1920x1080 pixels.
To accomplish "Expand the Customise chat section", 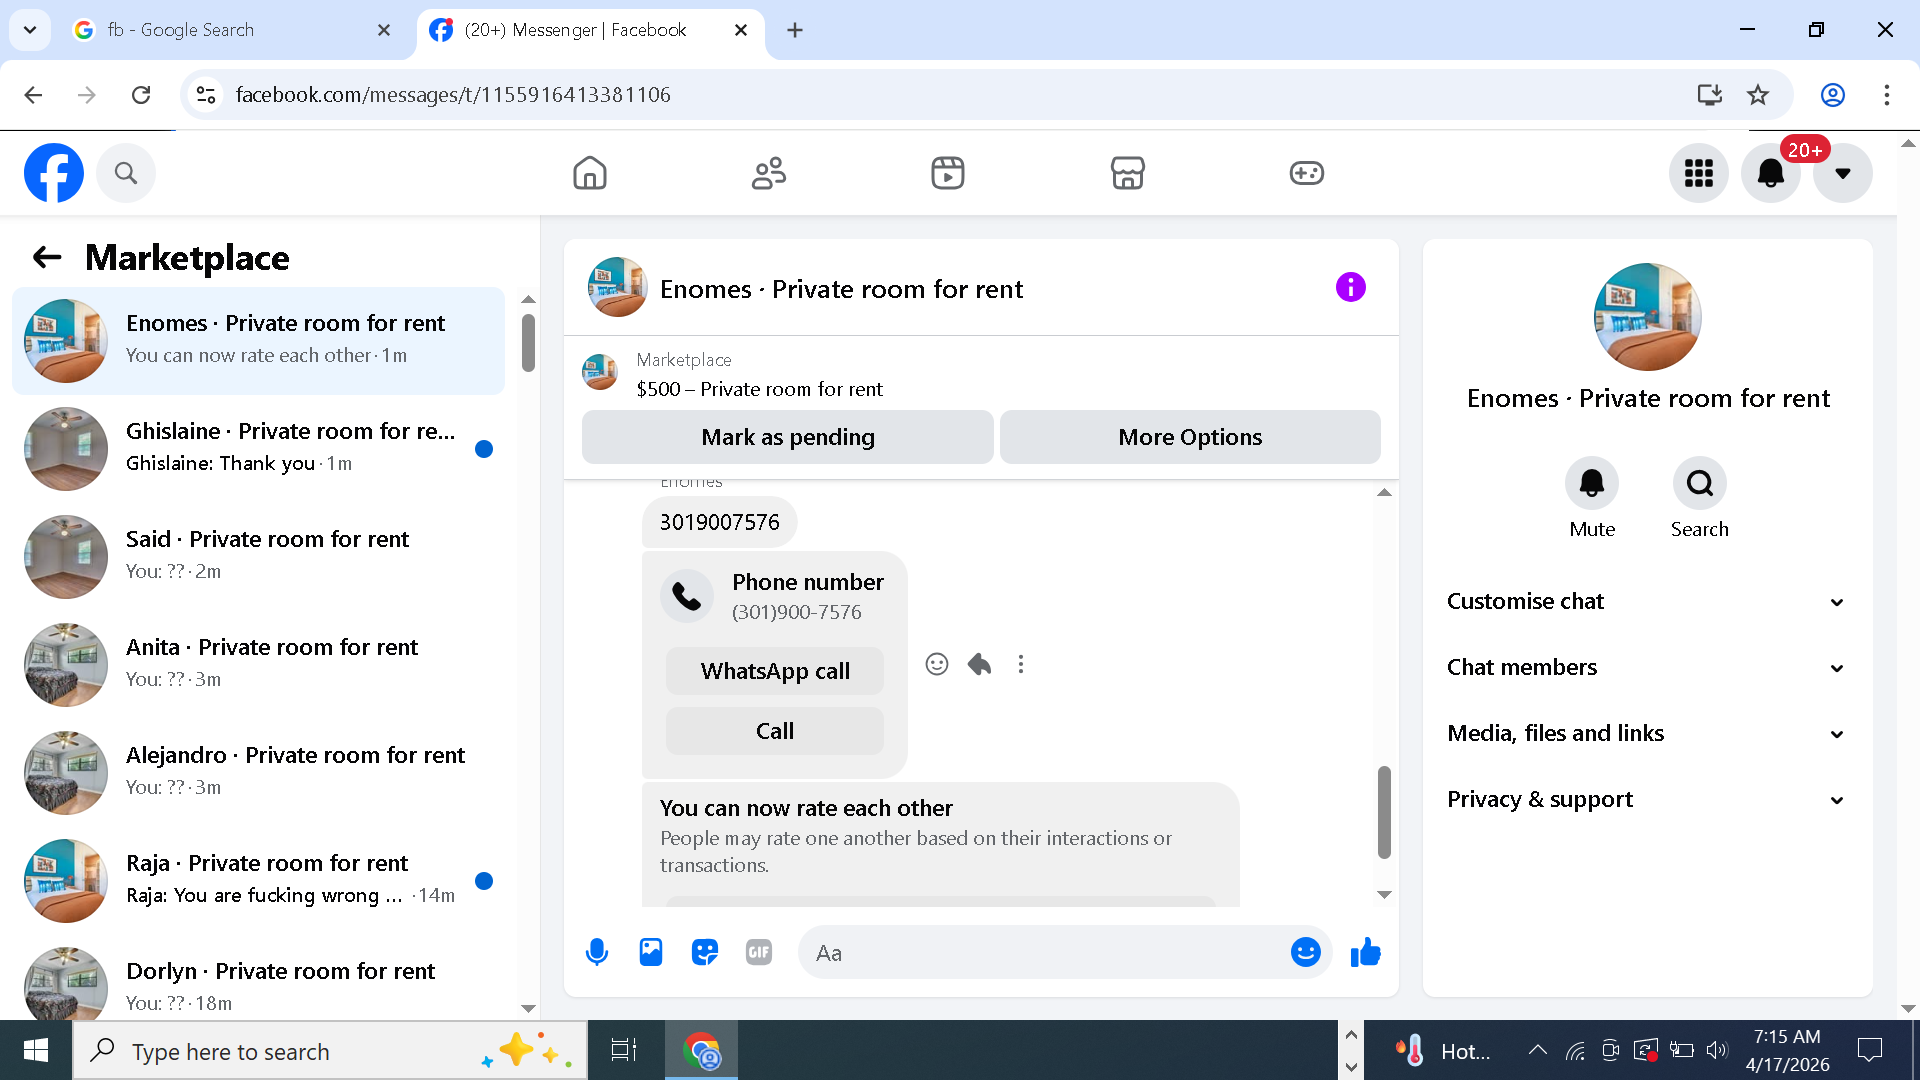I will tap(1646, 601).
